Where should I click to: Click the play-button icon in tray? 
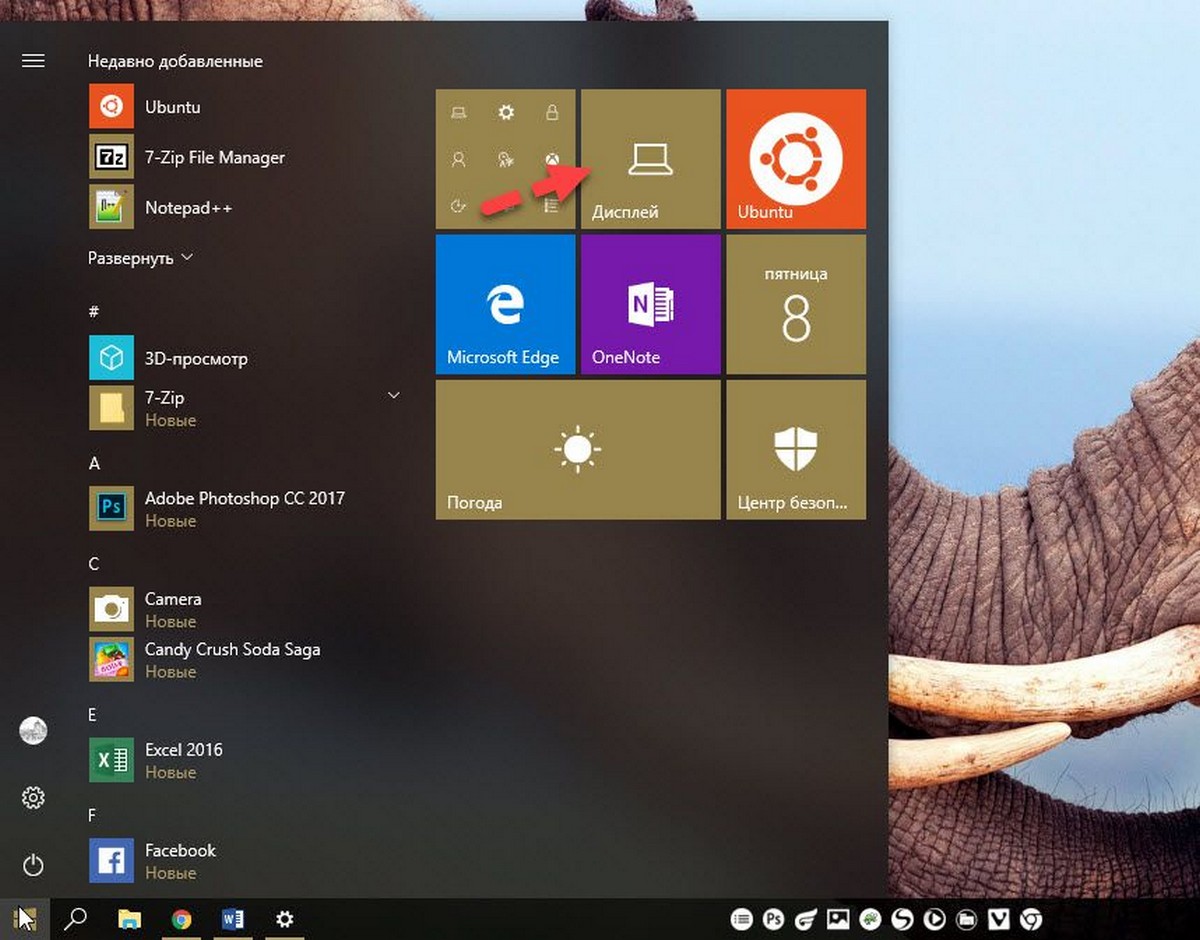pos(934,918)
